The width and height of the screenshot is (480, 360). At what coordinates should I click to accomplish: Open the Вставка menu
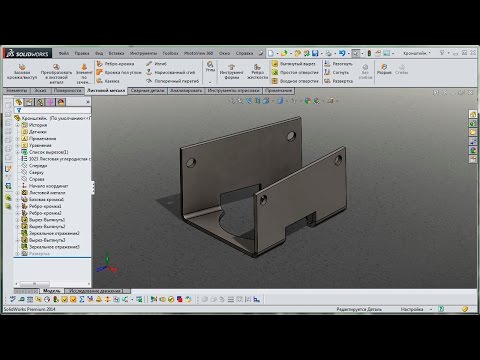(116, 53)
